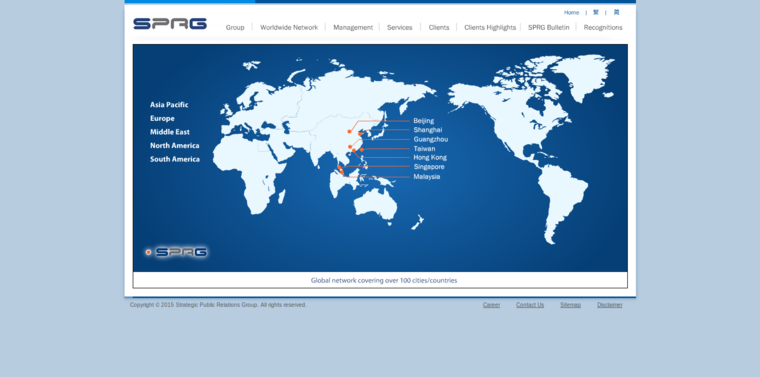This screenshot has width=760, height=377.
Task: Open the Management menu
Action: coord(353,28)
